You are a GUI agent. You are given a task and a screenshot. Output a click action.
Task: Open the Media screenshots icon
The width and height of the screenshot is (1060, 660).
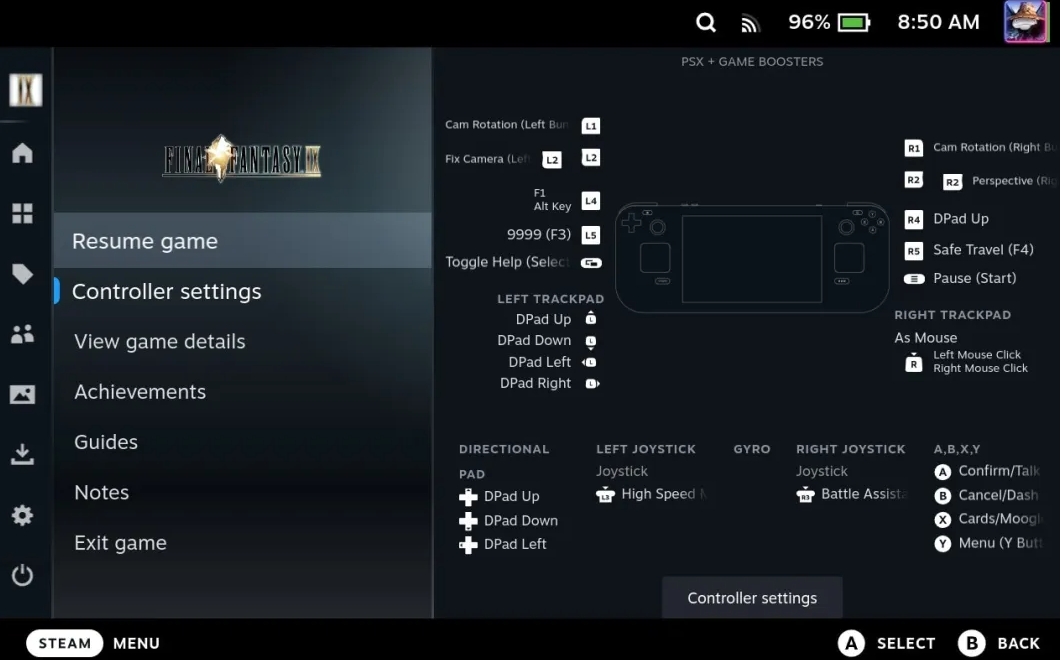22,394
